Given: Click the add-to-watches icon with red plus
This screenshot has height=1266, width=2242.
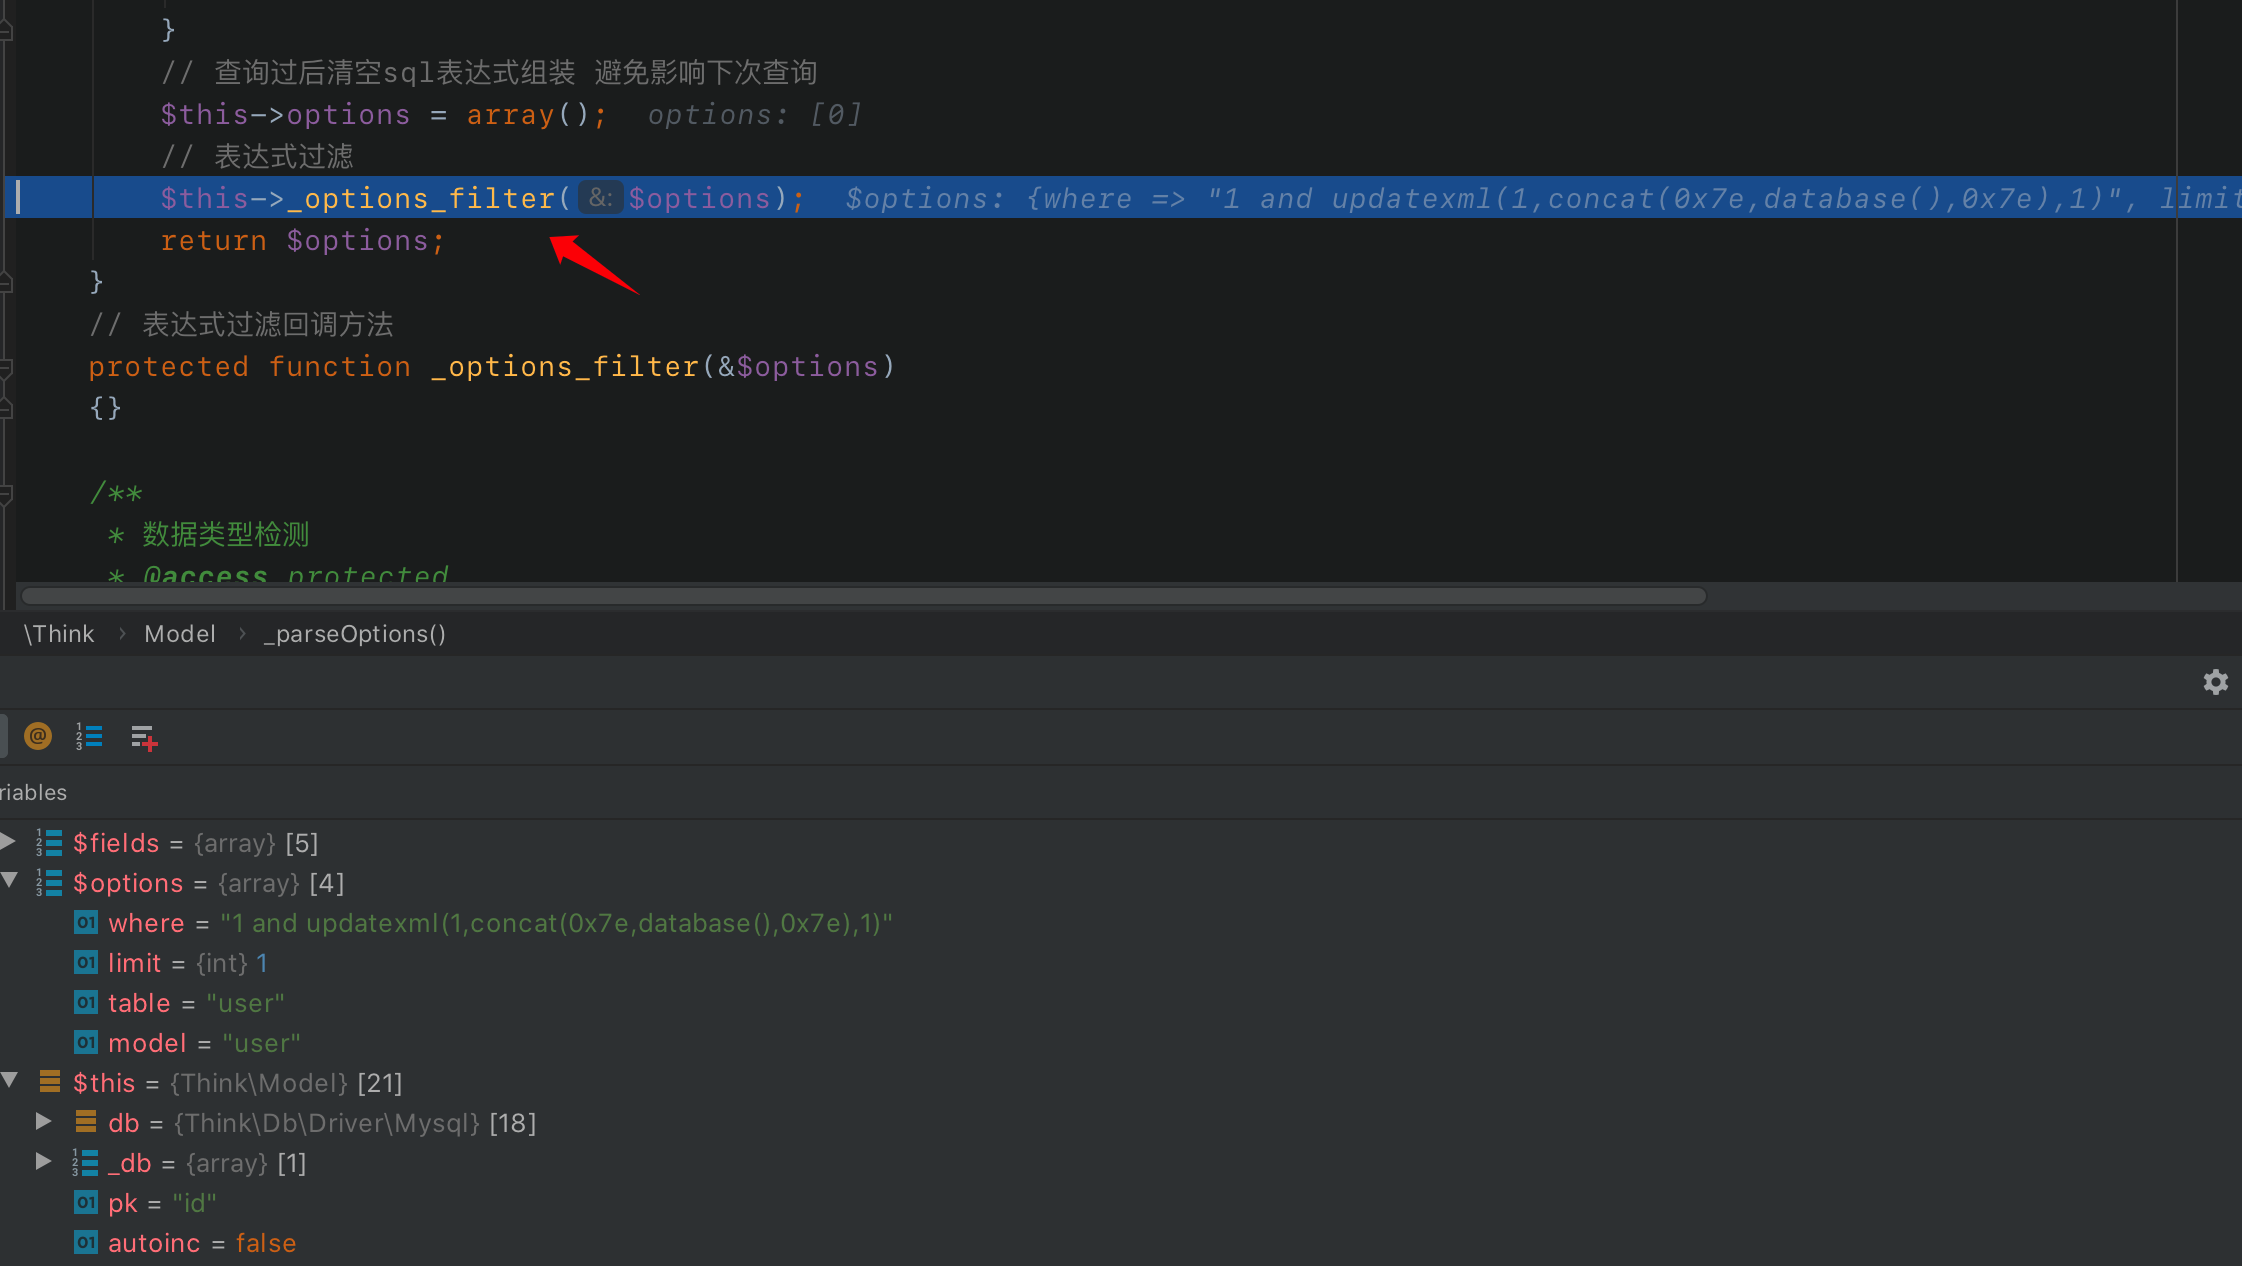Looking at the screenshot, I should (x=144, y=738).
